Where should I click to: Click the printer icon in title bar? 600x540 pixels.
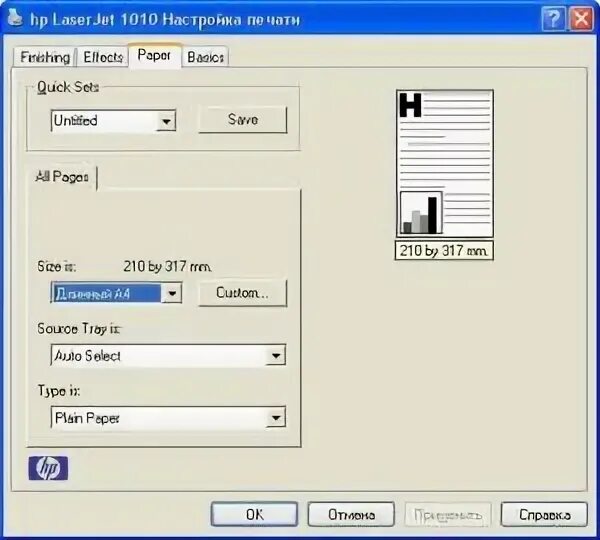click(x=15, y=18)
